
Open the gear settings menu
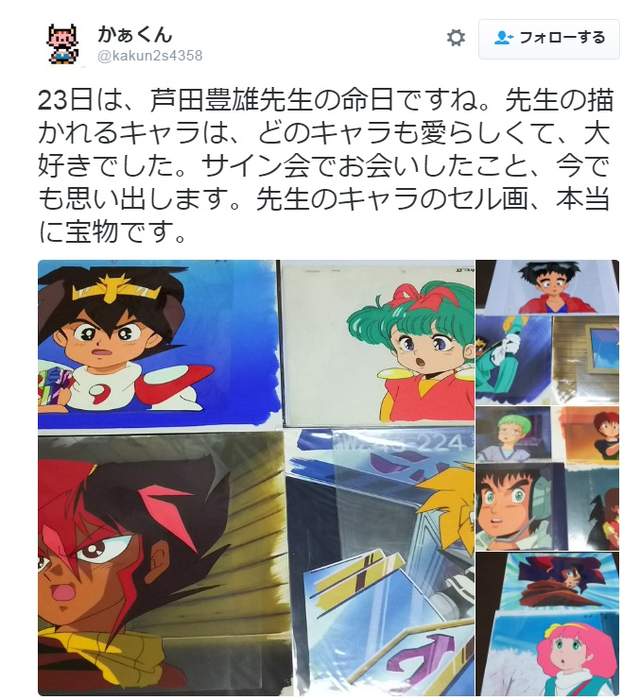[x=456, y=38]
